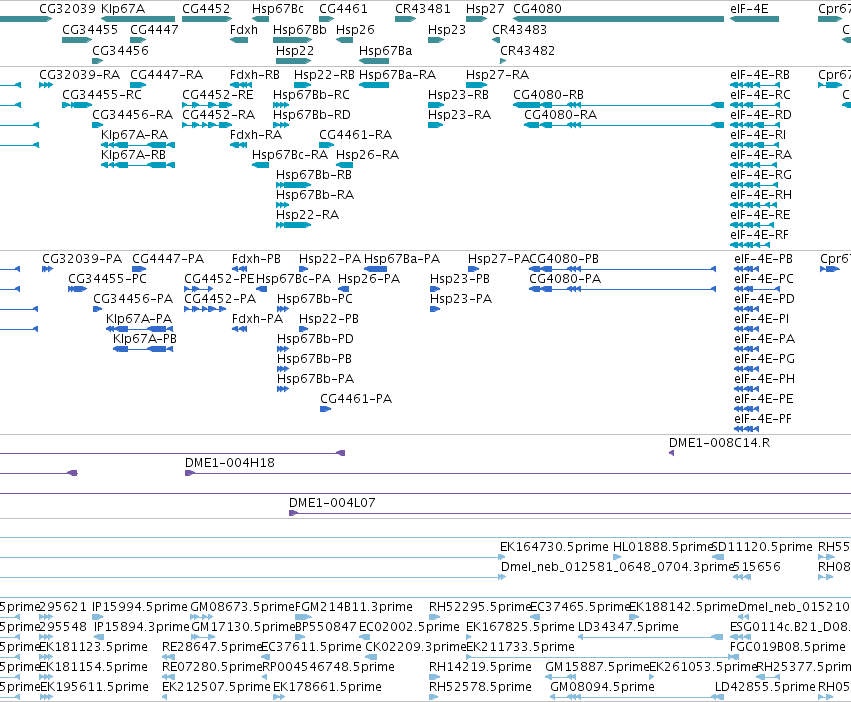Image resolution: width=851 pixels, height=702 pixels.
Task: Select EST EC02002.5prime
Action: pyautogui.click(x=409, y=627)
